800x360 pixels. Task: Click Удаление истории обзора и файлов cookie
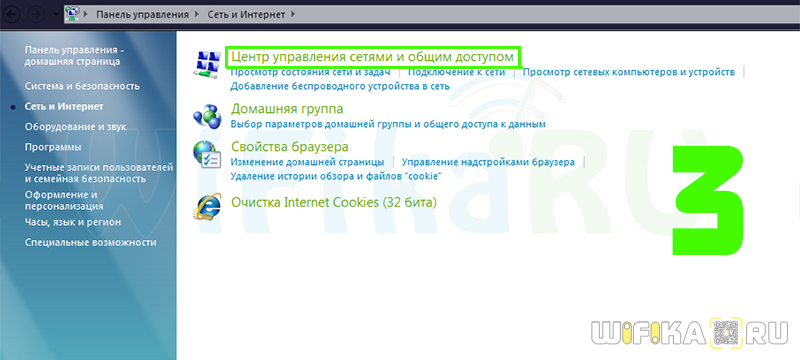point(336,176)
